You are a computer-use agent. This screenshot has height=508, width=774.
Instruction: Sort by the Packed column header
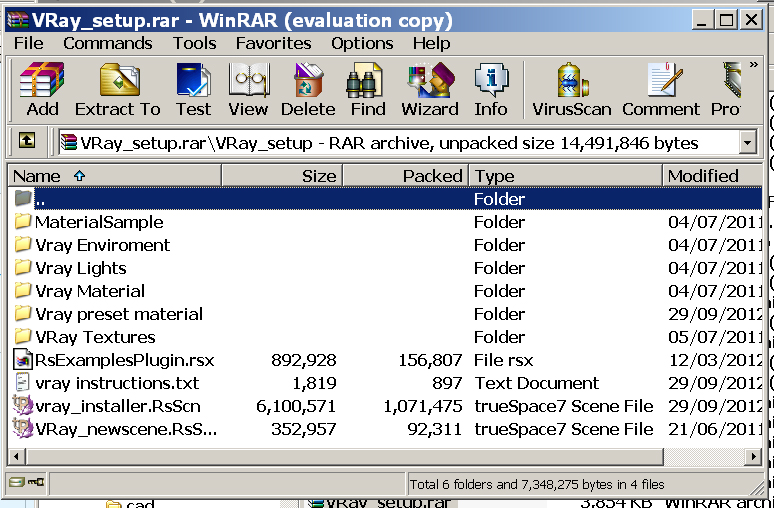(x=405, y=176)
